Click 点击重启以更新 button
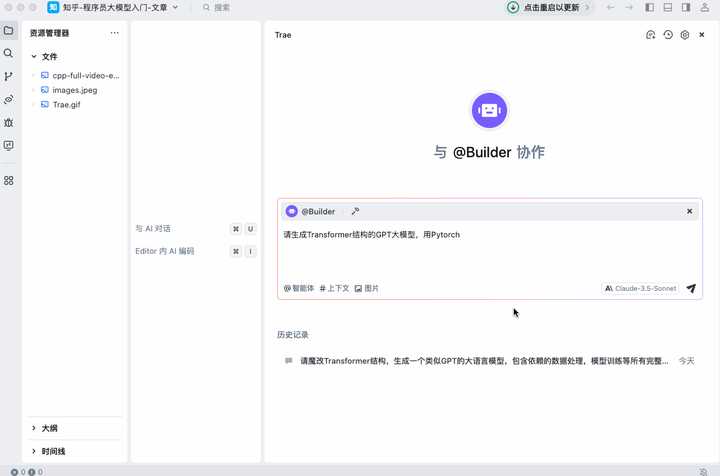Viewport: 720px width, 476px height. [x=551, y=7]
